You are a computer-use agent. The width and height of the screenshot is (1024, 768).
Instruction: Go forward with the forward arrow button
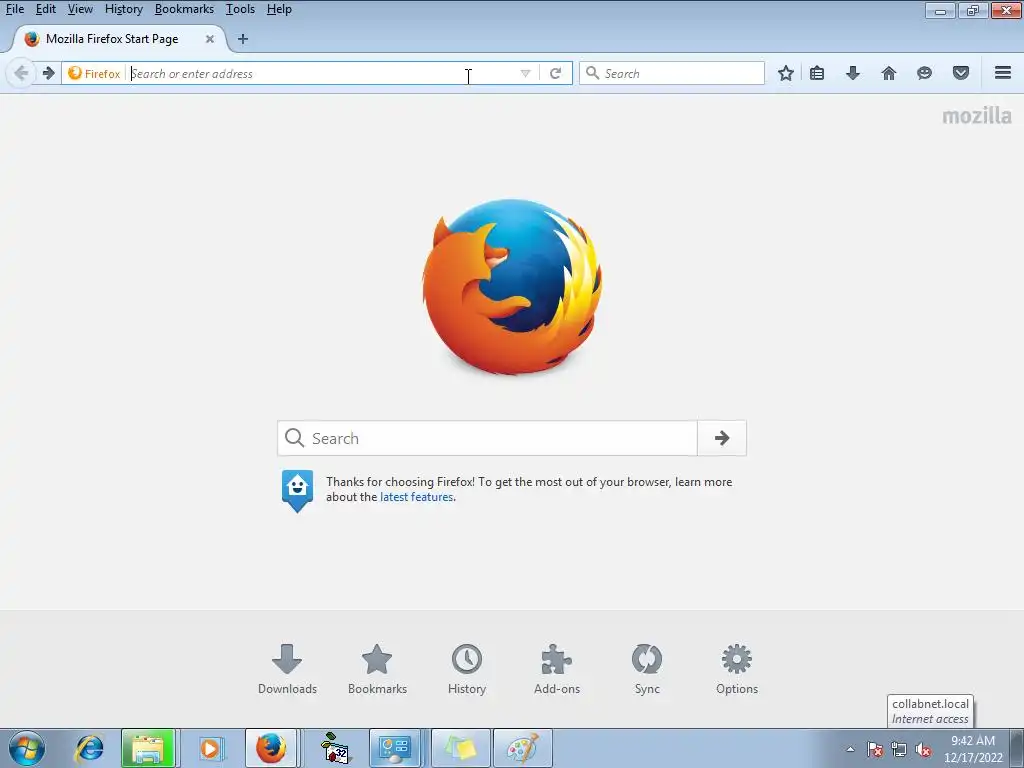tap(48, 73)
